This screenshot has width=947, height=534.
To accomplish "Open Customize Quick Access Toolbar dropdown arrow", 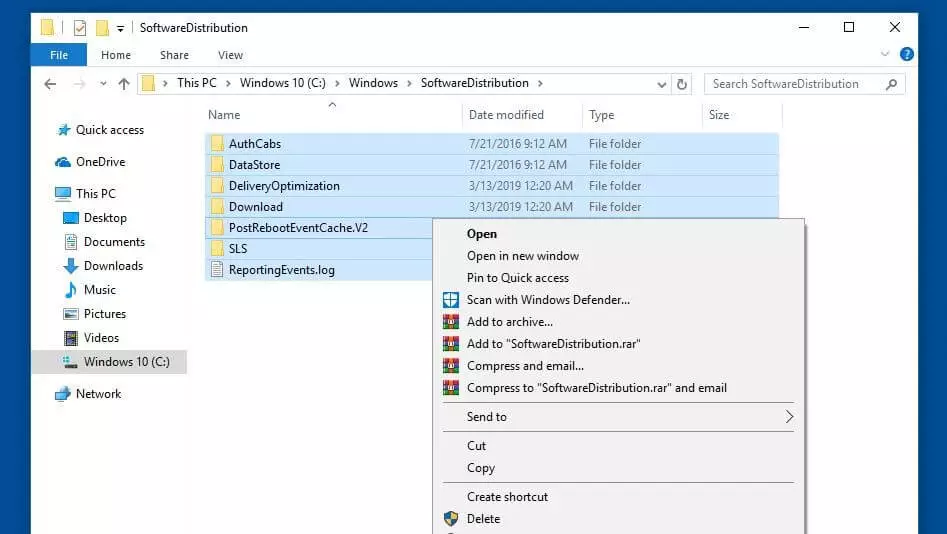I will [120, 28].
